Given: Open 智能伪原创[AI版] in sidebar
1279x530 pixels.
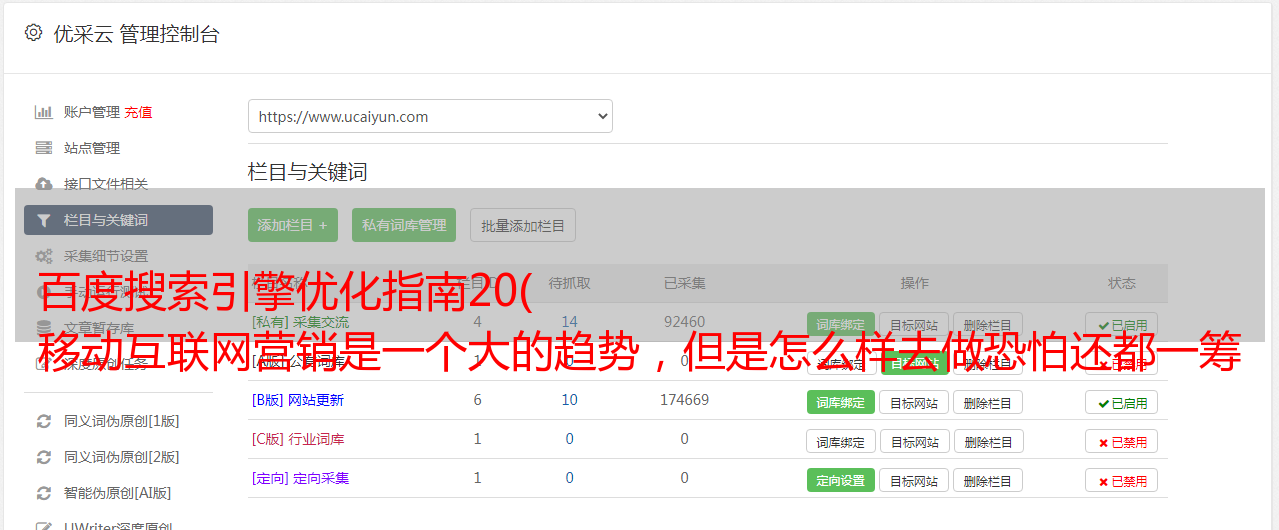Looking at the screenshot, I should [x=118, y=493].
